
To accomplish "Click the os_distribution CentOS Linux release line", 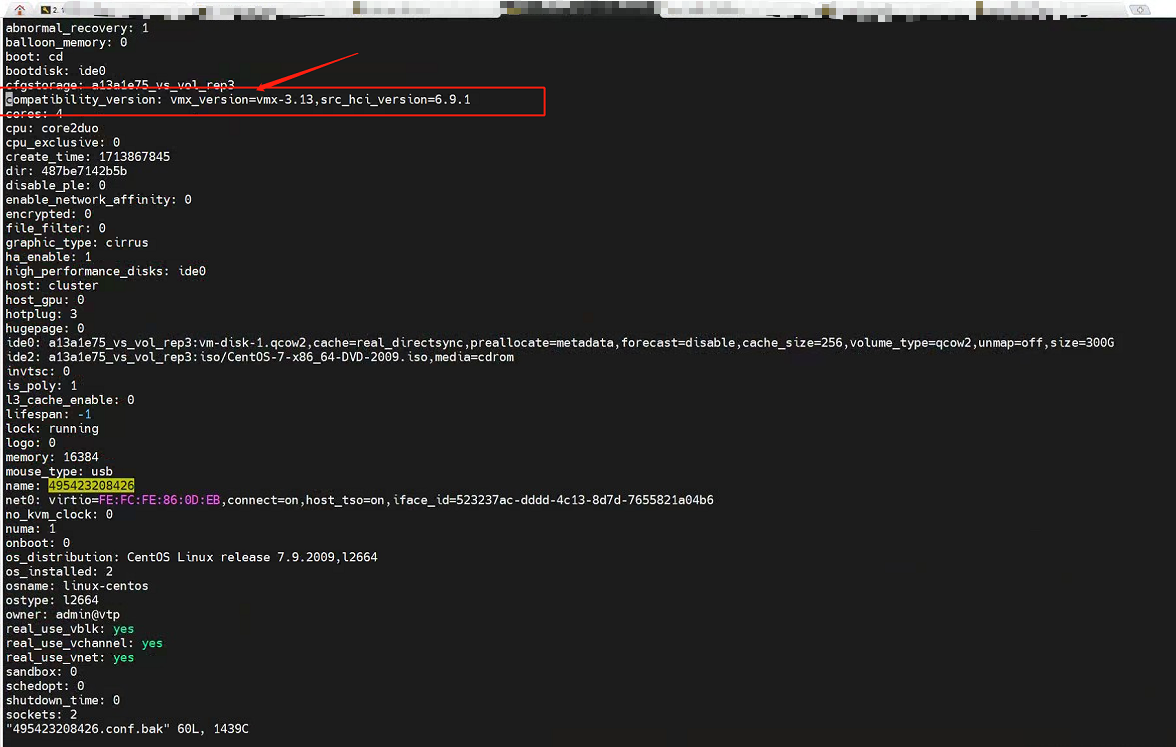I will (x=191, y=556).
